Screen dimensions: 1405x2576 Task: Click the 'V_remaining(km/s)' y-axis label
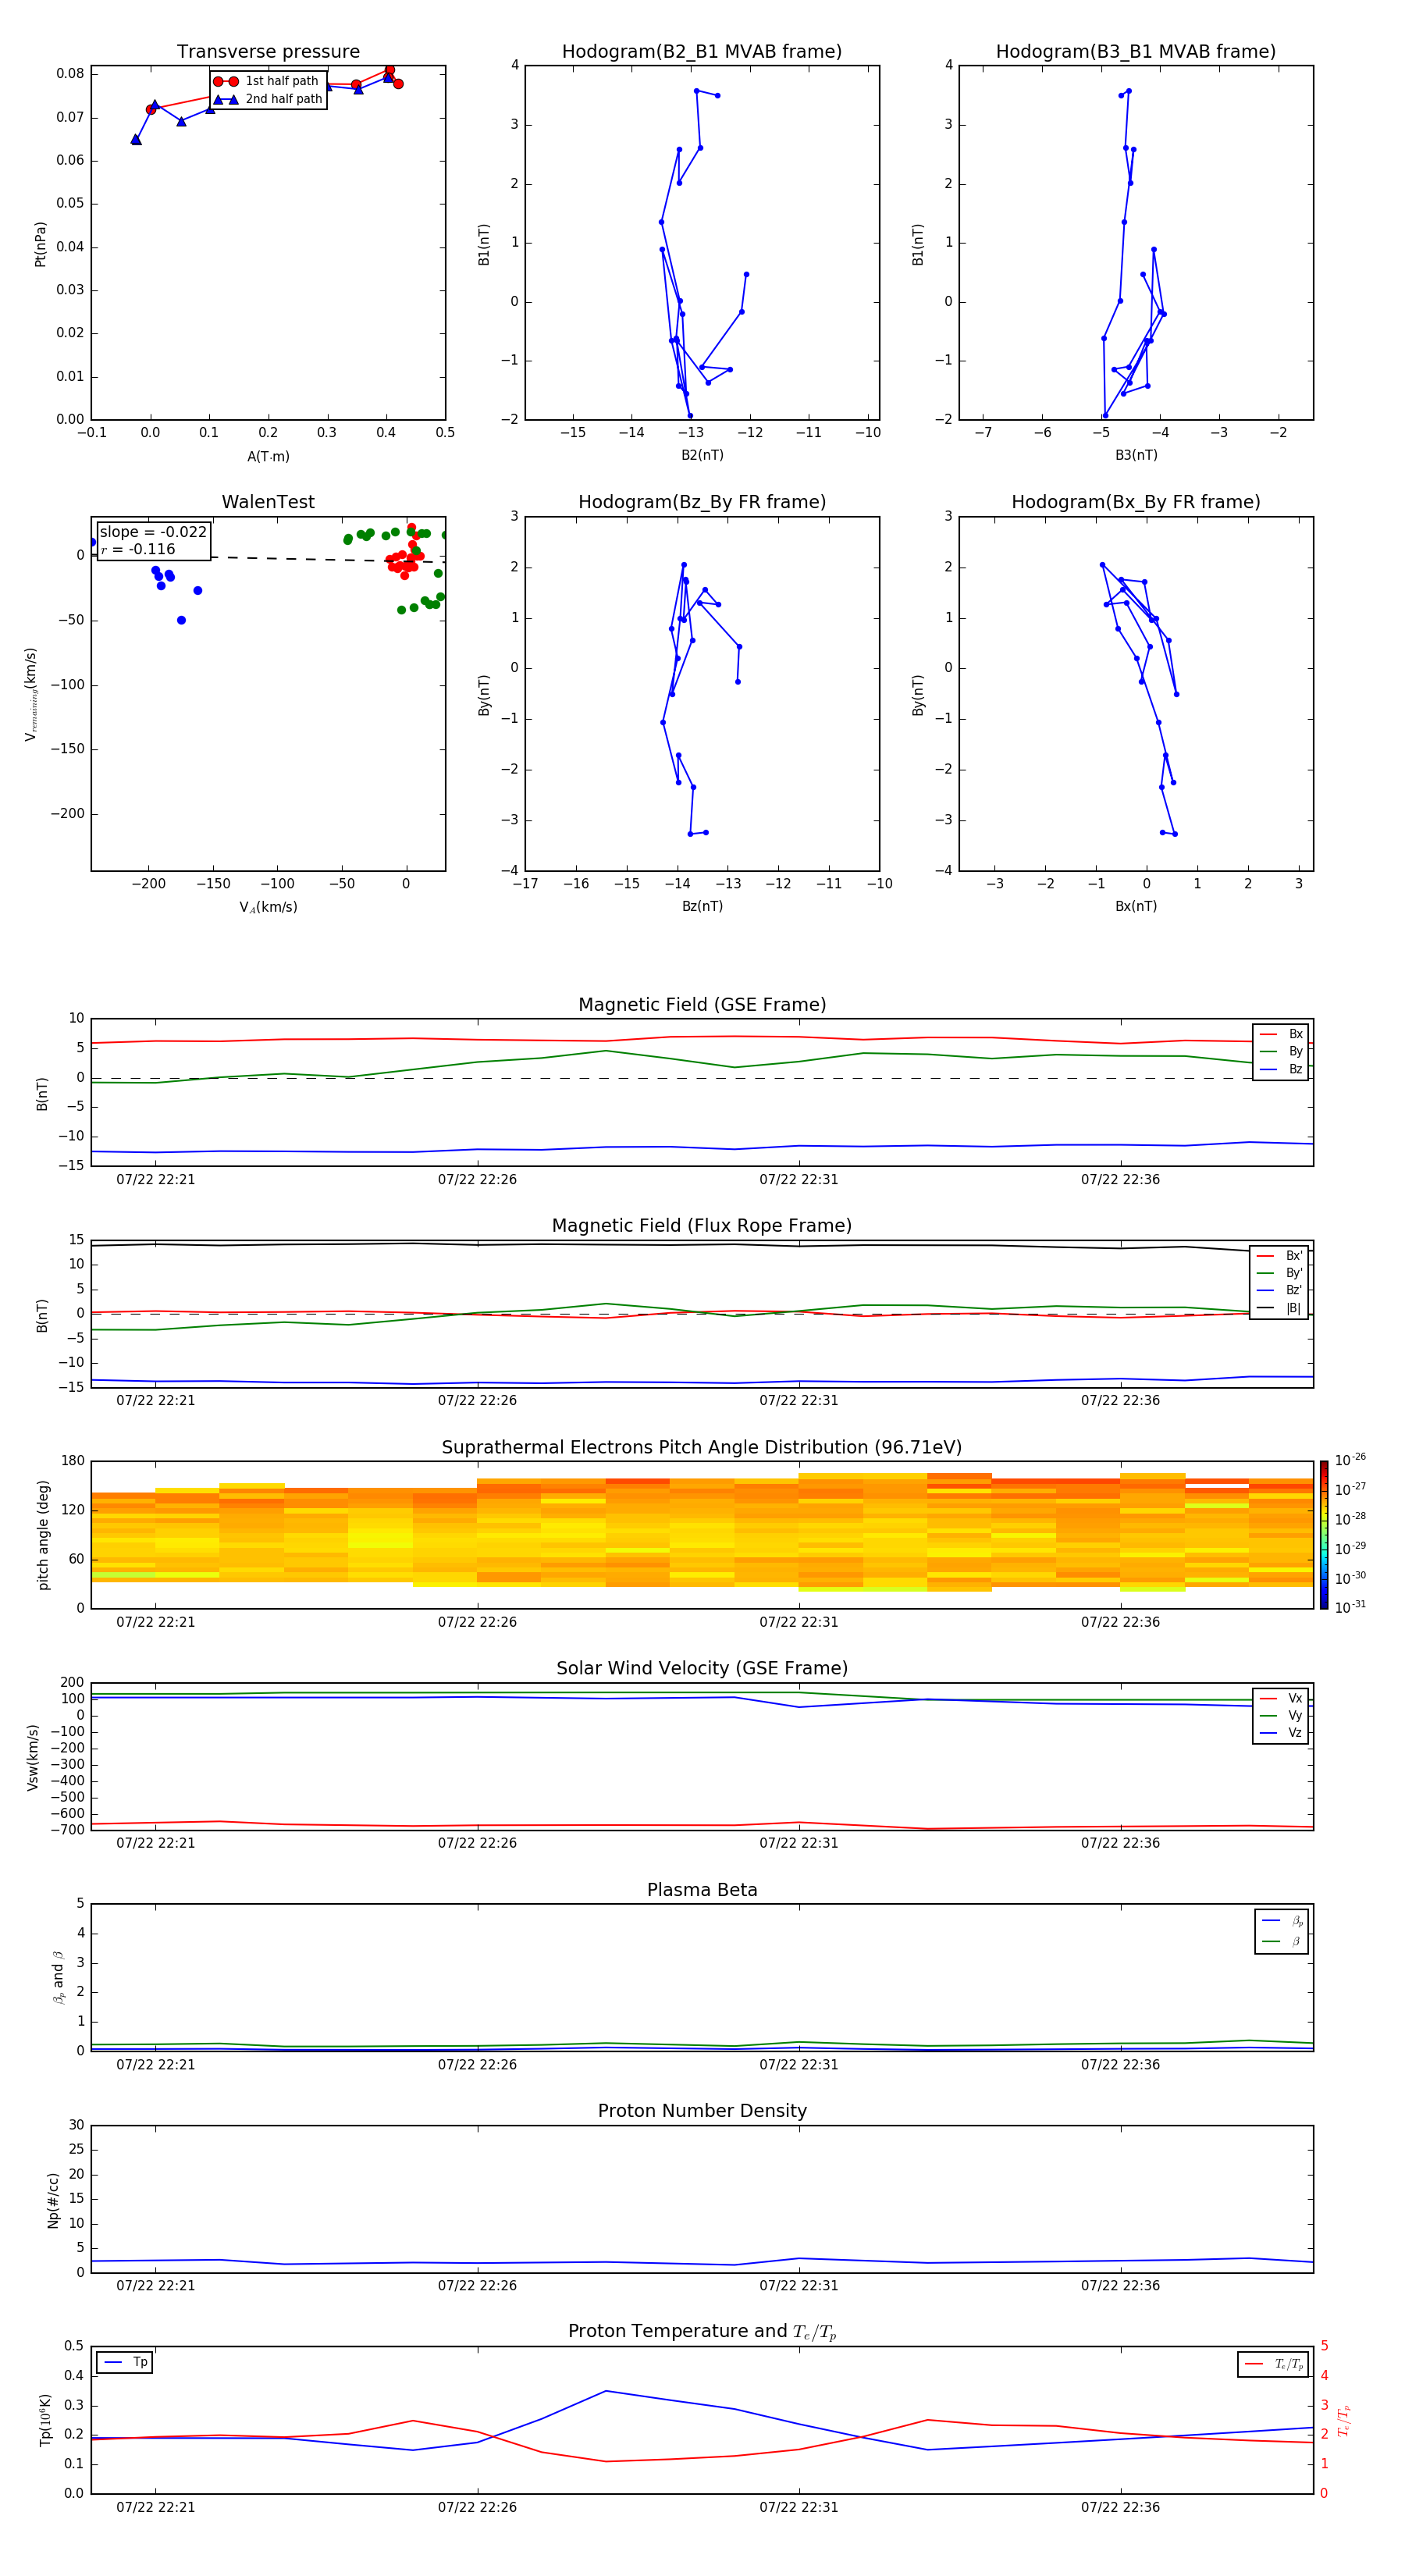click(x=31, y=694)
